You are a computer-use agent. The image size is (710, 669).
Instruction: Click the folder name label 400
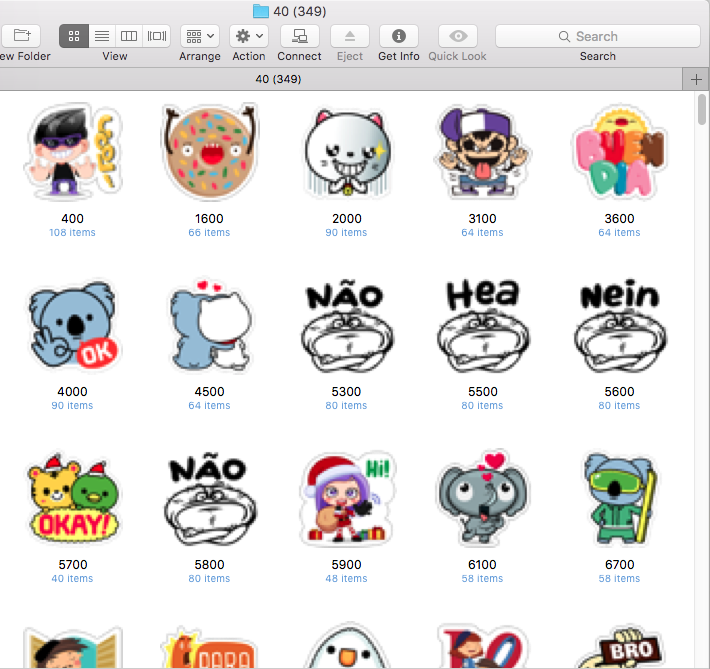72,219
